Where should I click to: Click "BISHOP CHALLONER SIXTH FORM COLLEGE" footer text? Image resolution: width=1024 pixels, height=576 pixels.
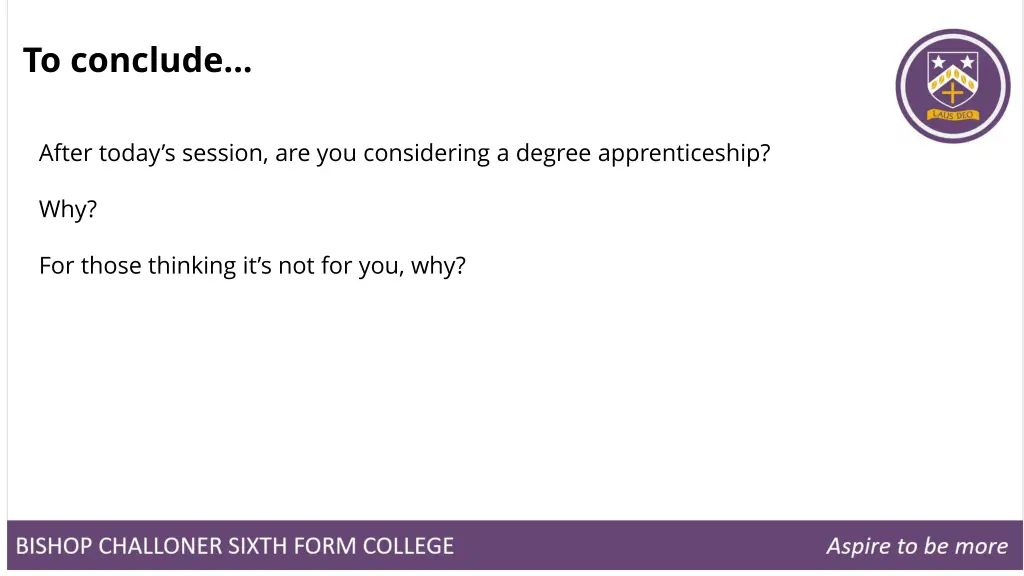pos(234,546)
